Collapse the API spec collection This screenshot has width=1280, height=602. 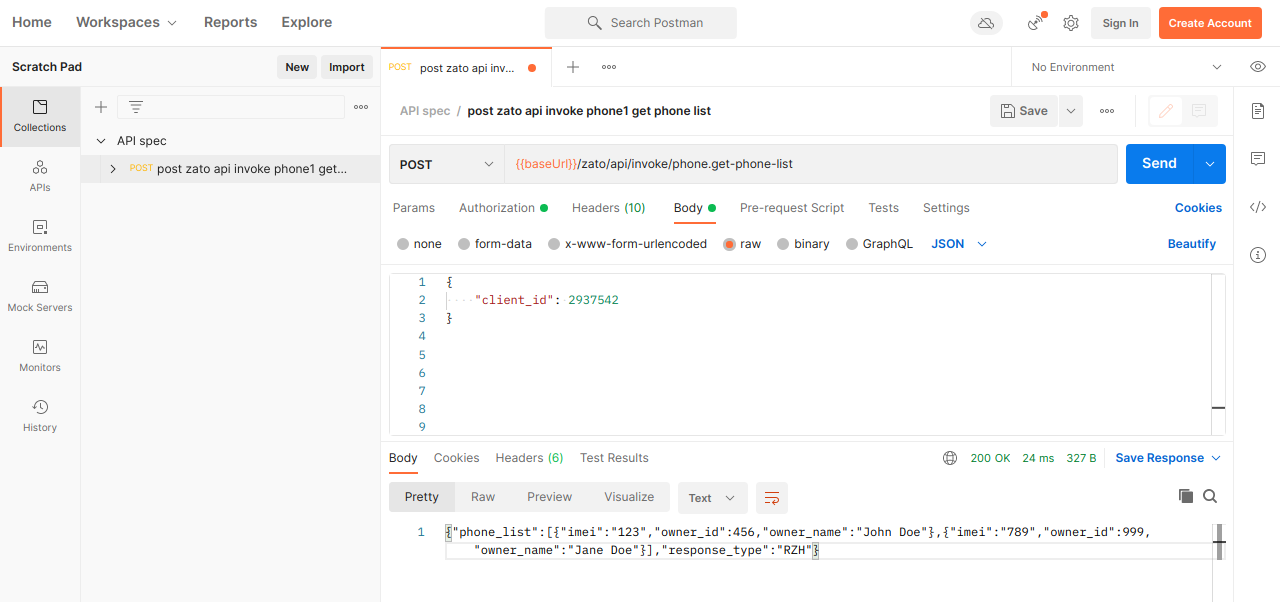point(101,141)
